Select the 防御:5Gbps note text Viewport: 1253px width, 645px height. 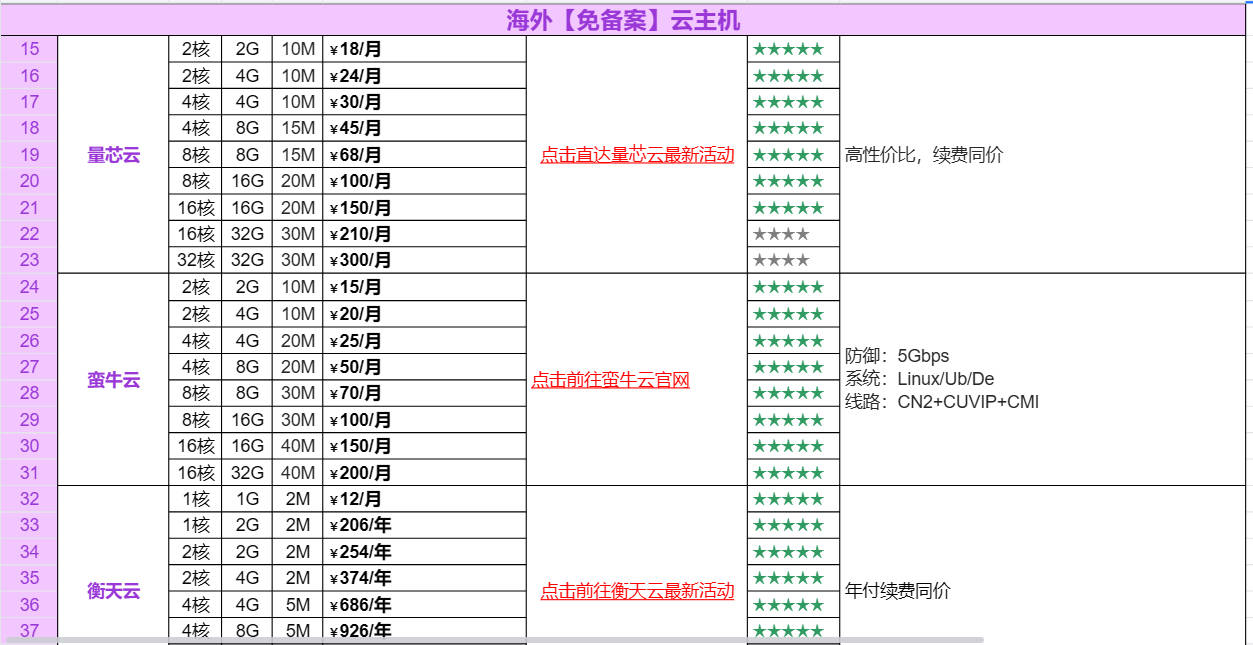(x=897, y=356)
